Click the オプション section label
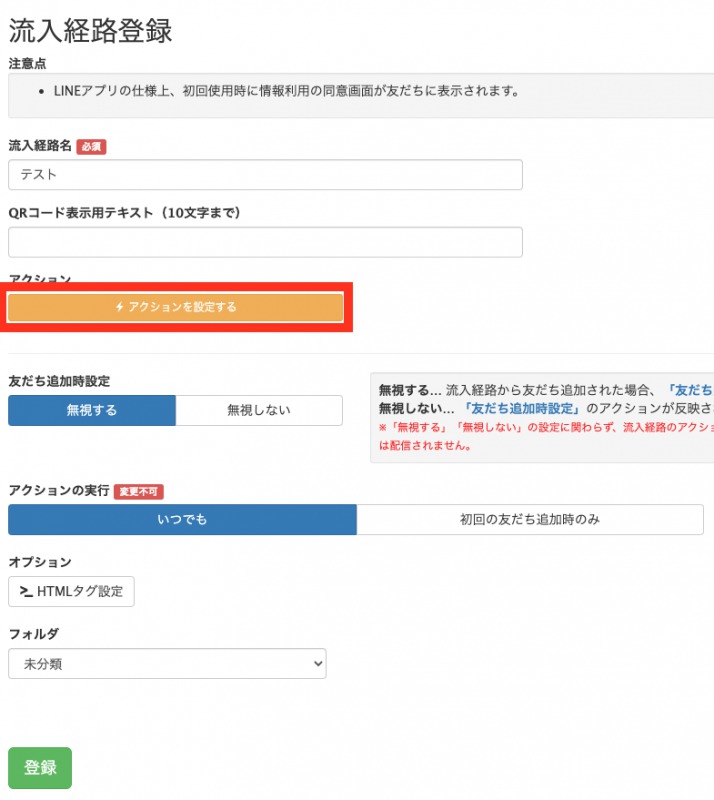The image size is (714, 800). tap(40, 562)
